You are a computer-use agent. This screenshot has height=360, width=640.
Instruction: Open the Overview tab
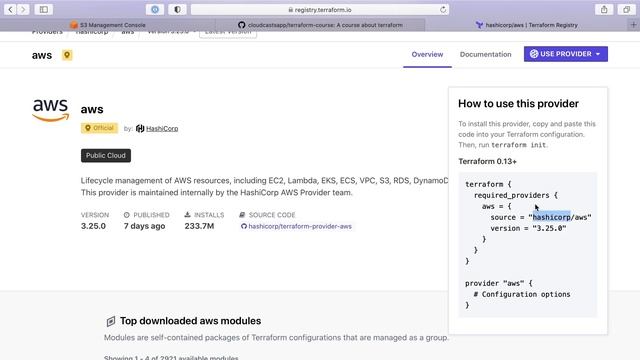tap(427, 54)
